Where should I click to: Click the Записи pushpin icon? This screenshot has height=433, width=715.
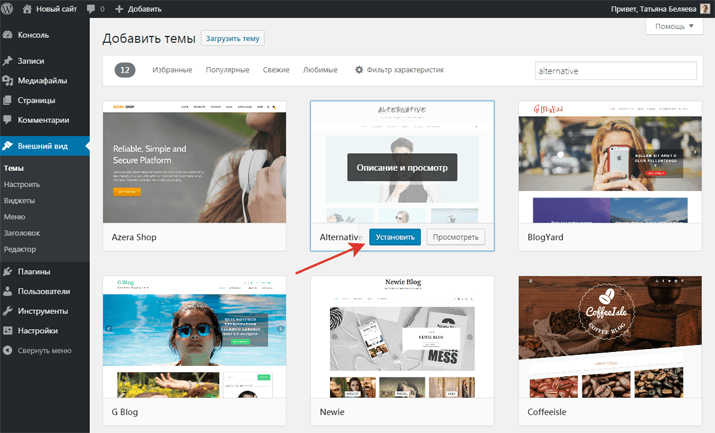click(7, 61)
